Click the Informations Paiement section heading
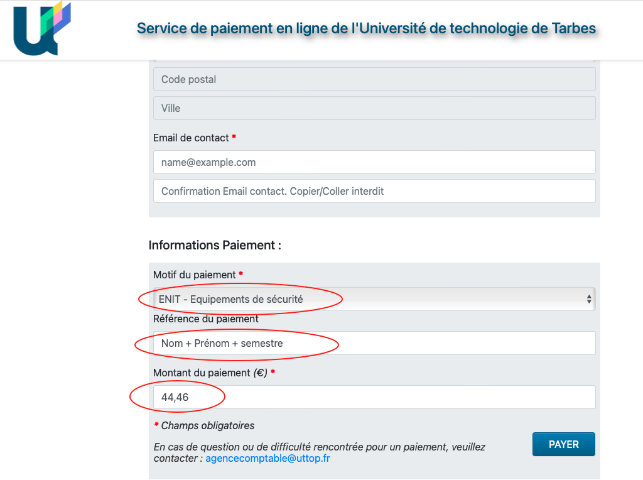 click(x=215, y=245)
